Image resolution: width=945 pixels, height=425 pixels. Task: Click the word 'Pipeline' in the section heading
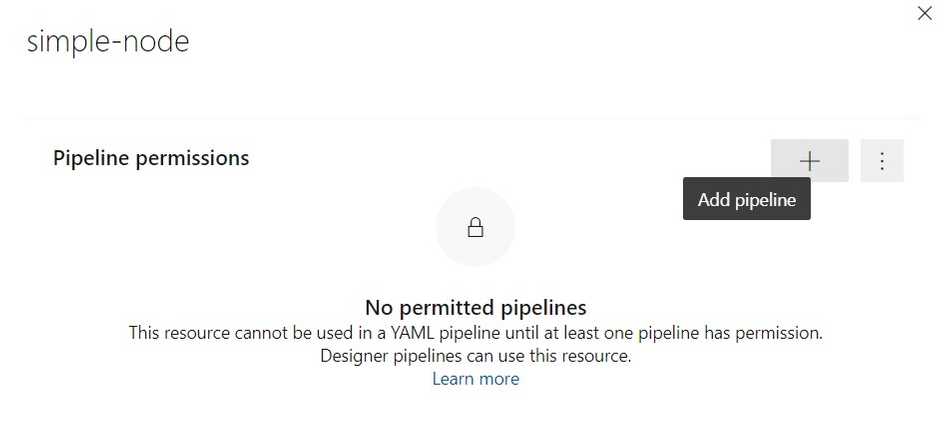tap(91, 158)
